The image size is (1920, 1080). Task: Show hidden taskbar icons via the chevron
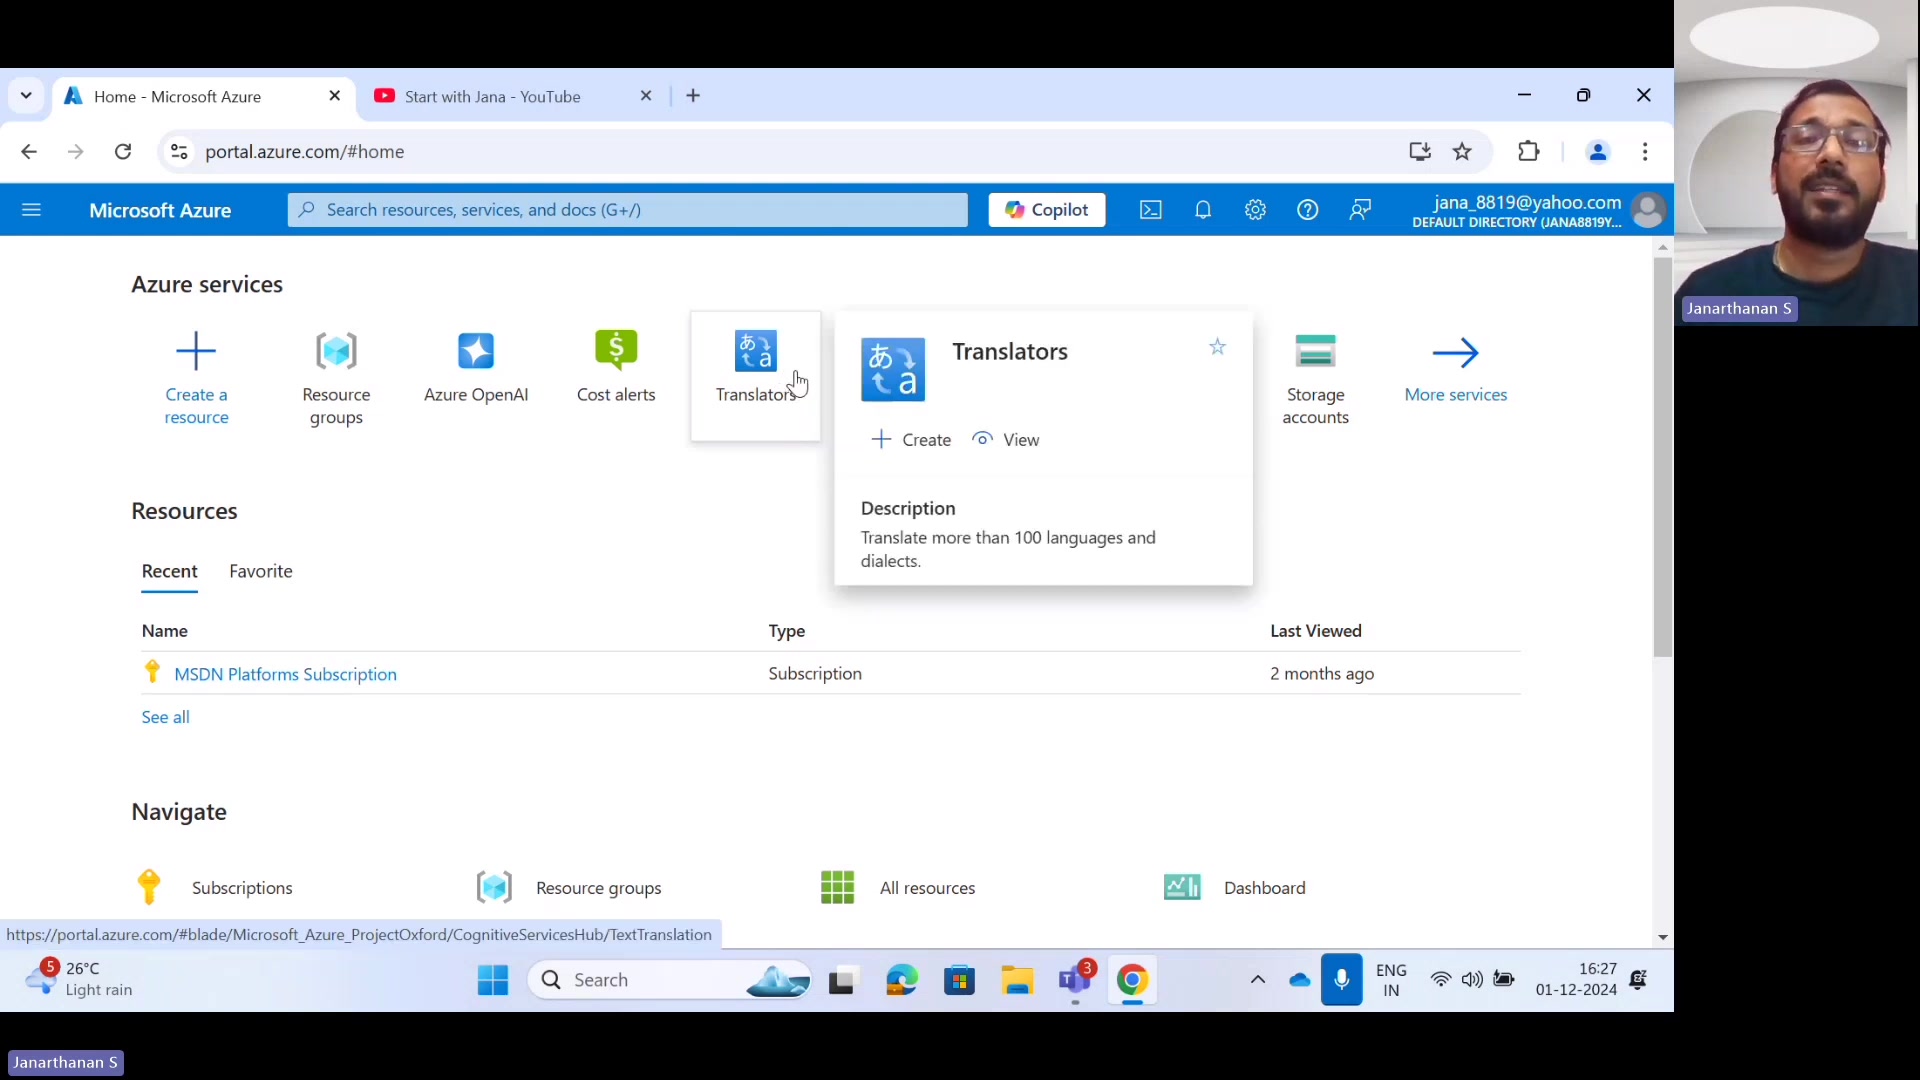point(1257,980)
